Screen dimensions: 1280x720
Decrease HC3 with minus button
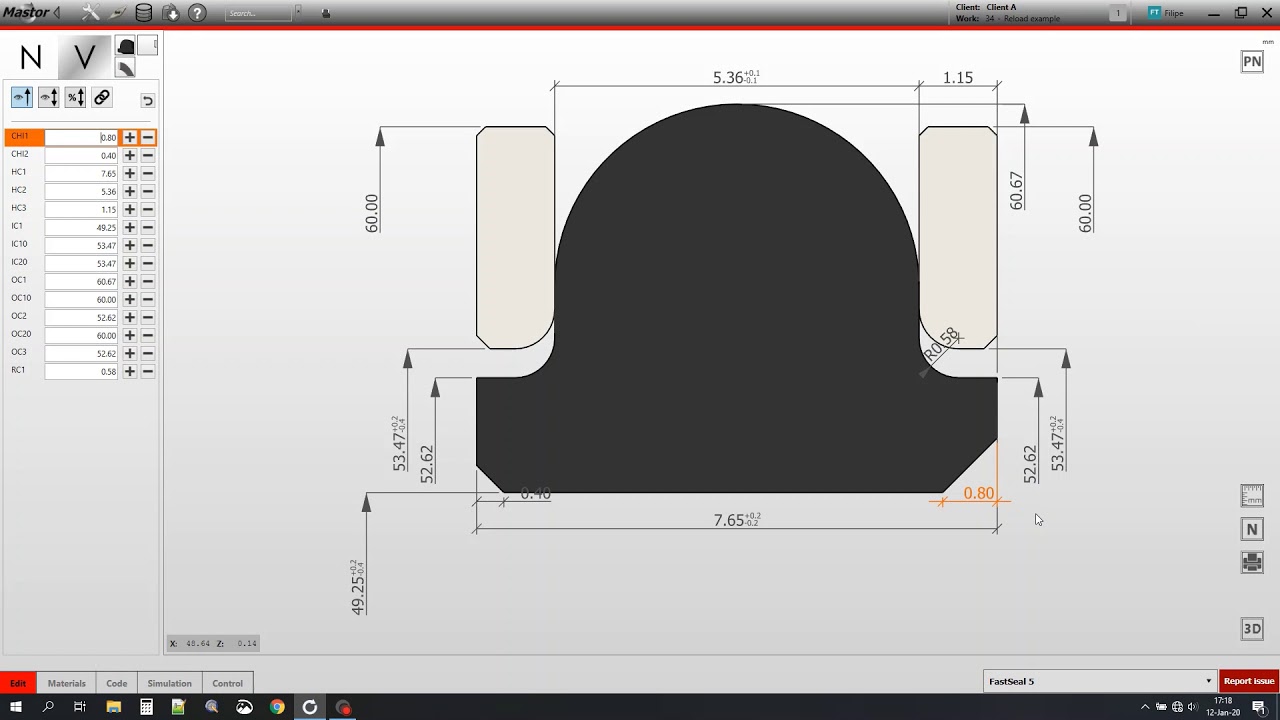[148, 209]
